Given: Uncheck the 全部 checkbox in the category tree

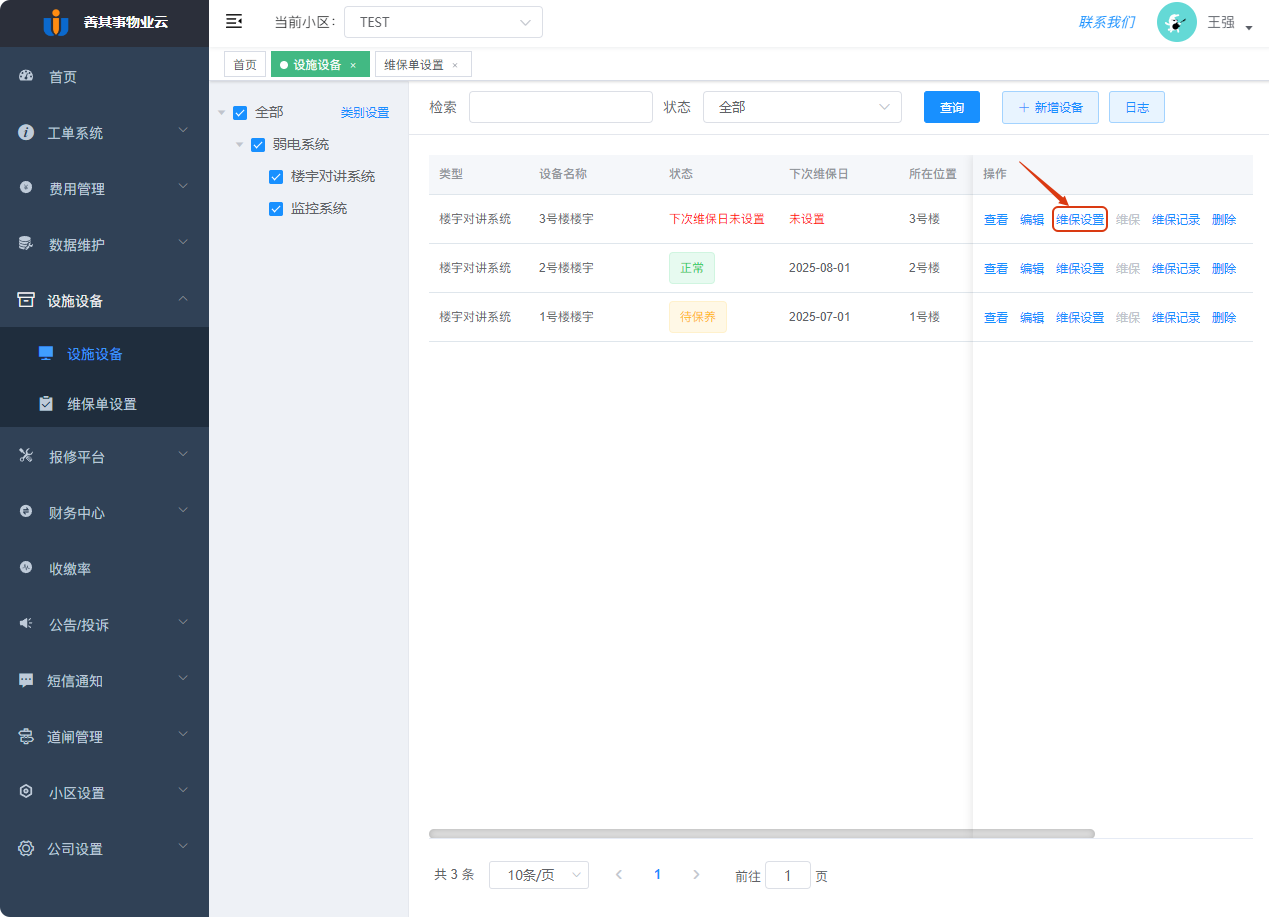Looking at the screenshot, I should coord(240,112).
